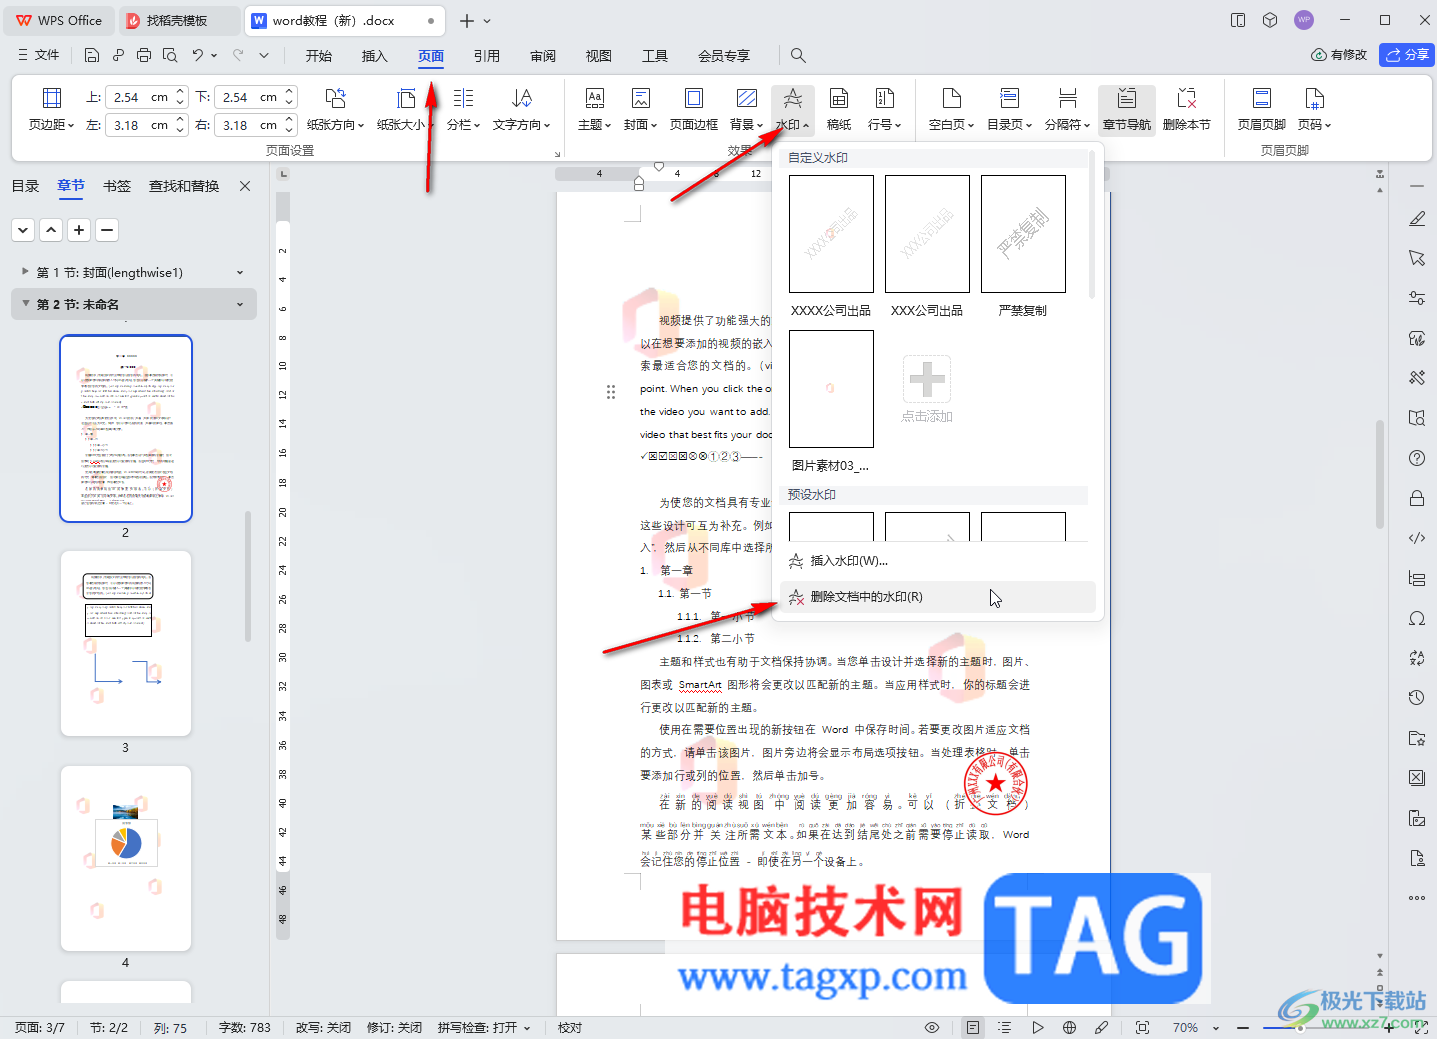This screenshot has height=1039, width=1437.
Task: Open the page Background options
Action: point(746,109)
